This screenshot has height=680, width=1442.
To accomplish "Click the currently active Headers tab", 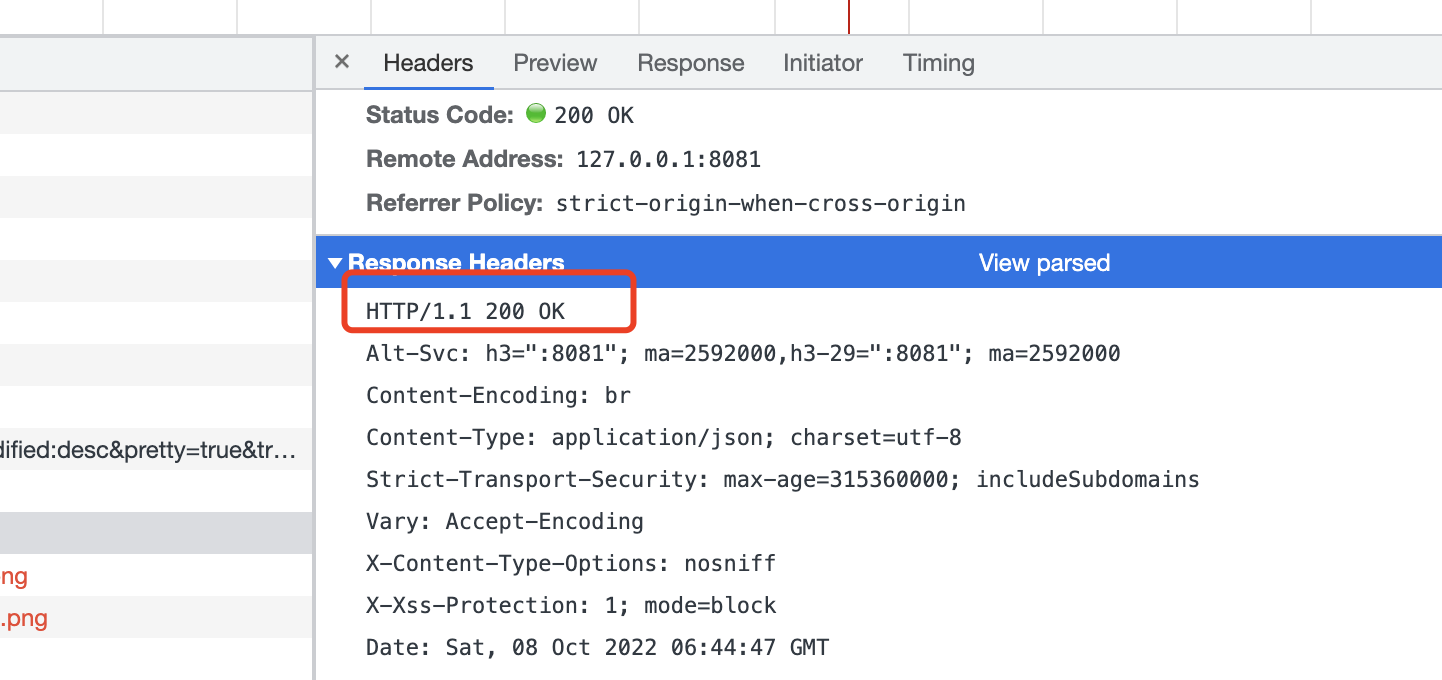I will pyautogui.click(x=428, y=62).
